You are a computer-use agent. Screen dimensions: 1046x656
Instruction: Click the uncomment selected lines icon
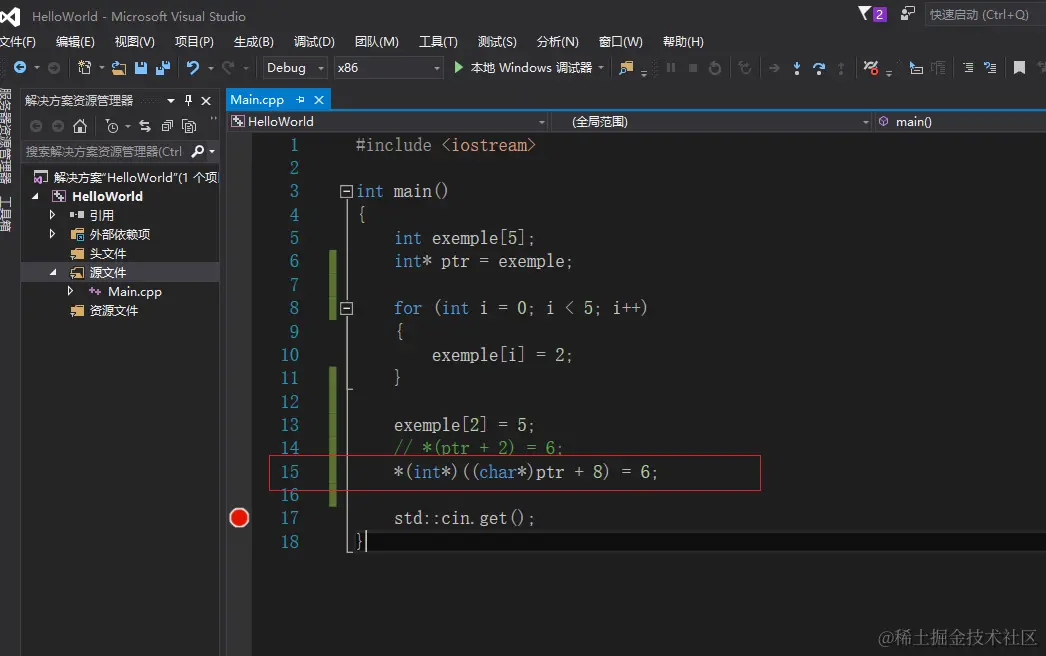click(990, 67)
